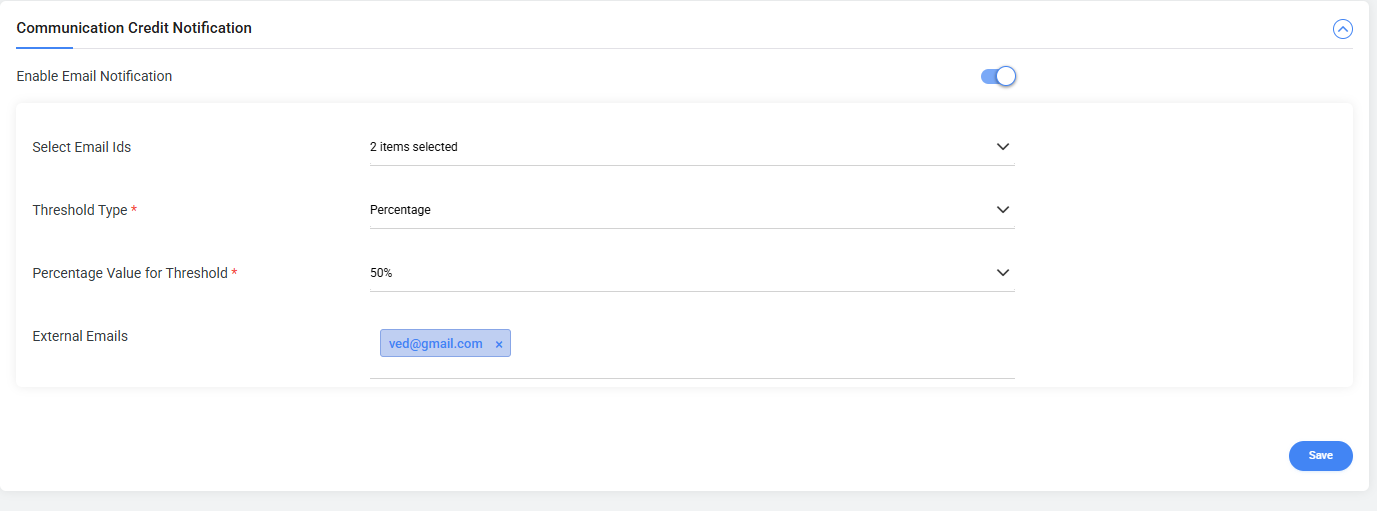Click the red asterisk beside Threshold Type
This screenshot has width=1377, height=511.
click(134, 210)
